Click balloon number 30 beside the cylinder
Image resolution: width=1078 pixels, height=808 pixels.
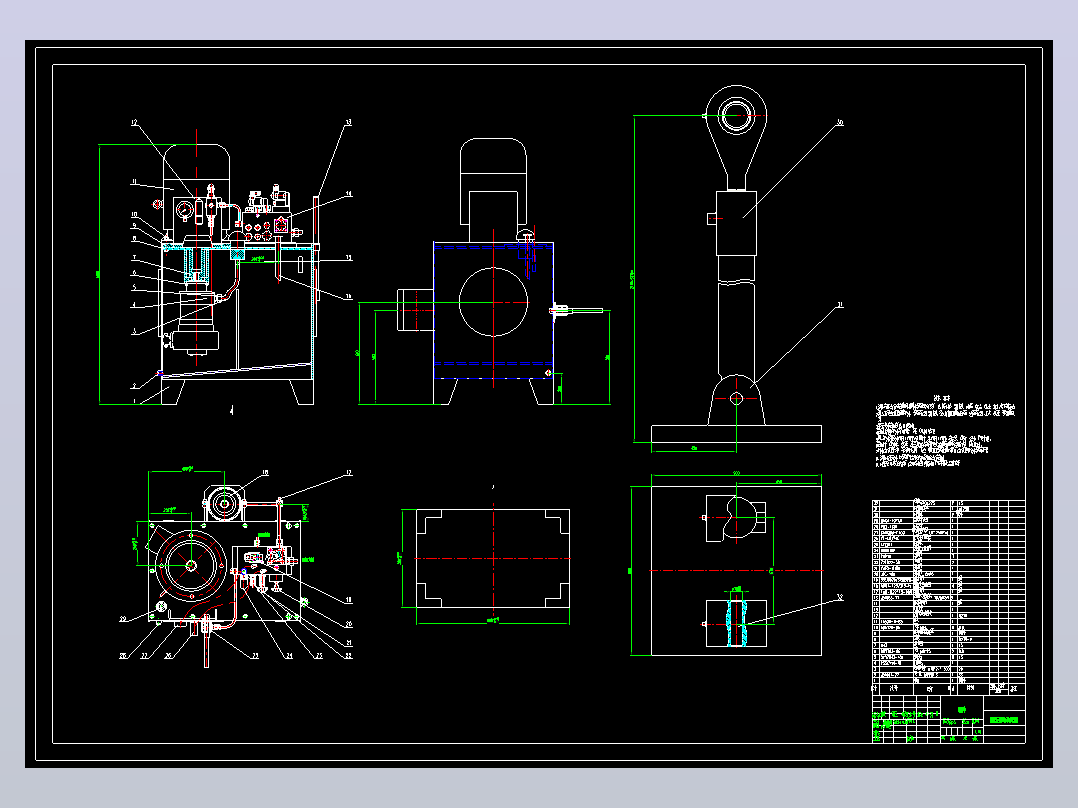click(x=839, y=123)
